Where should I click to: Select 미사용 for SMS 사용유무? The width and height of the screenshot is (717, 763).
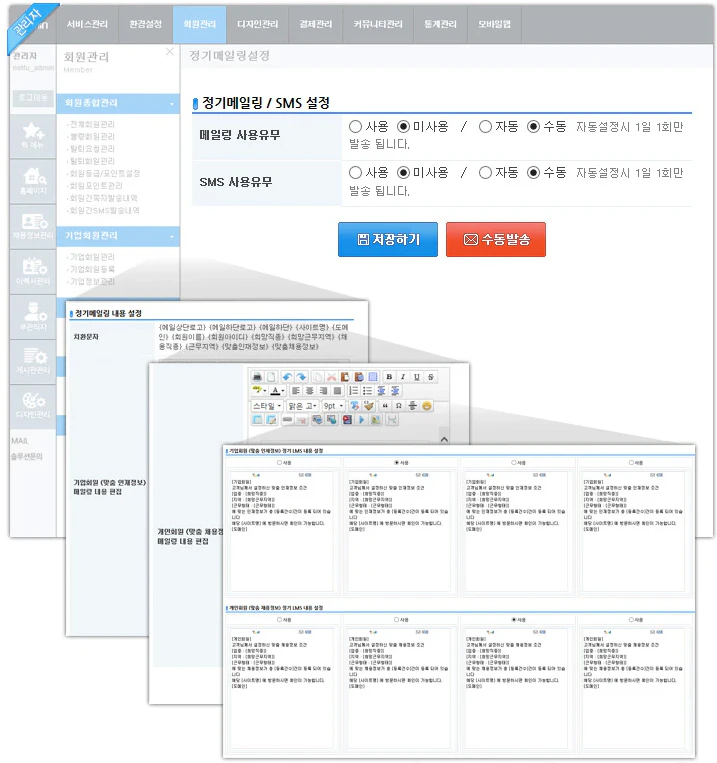(403, 173)
